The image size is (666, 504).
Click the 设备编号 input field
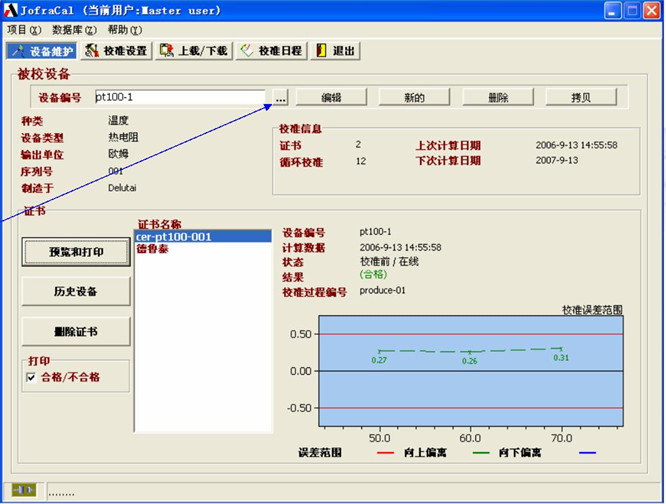(x=178, y=98)
